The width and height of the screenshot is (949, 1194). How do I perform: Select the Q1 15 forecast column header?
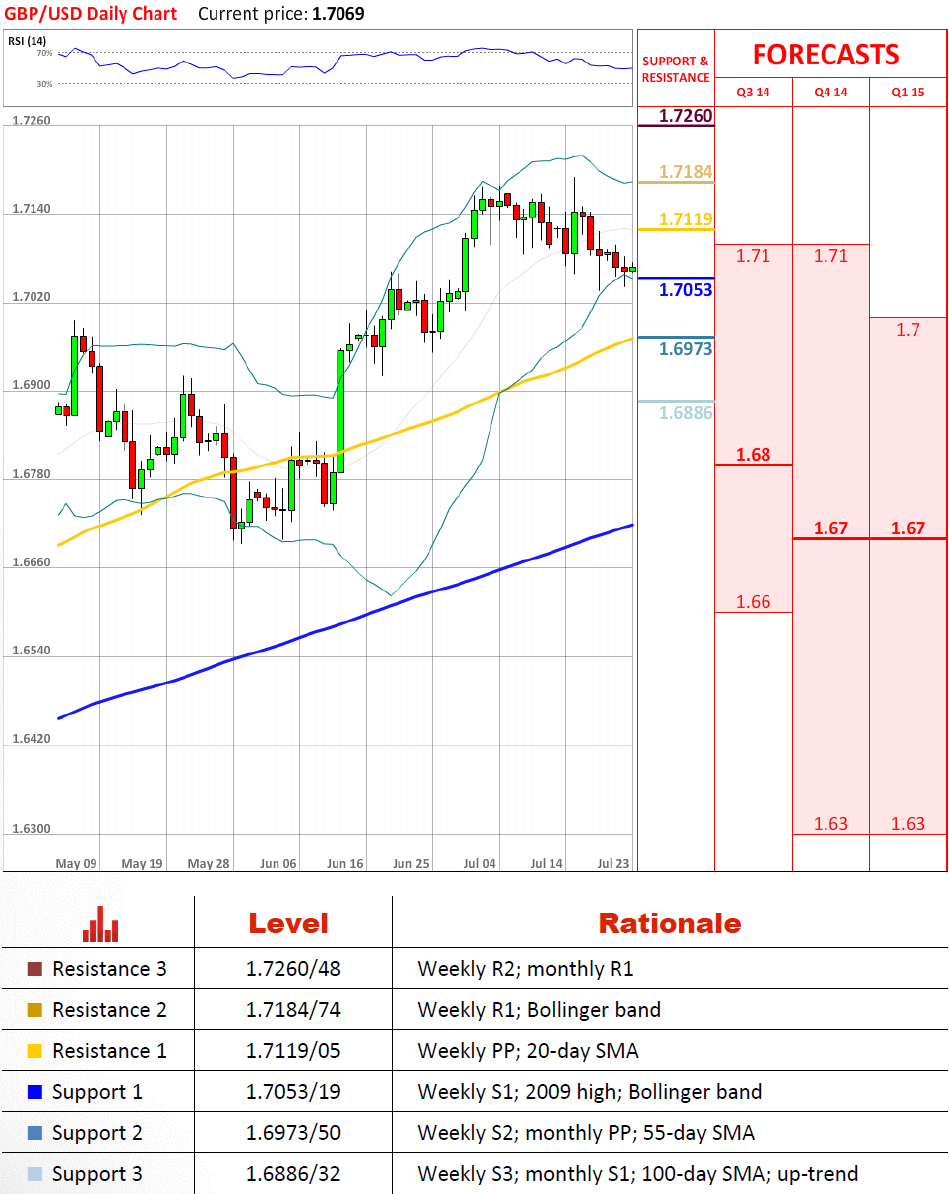(x=908, y=92)
